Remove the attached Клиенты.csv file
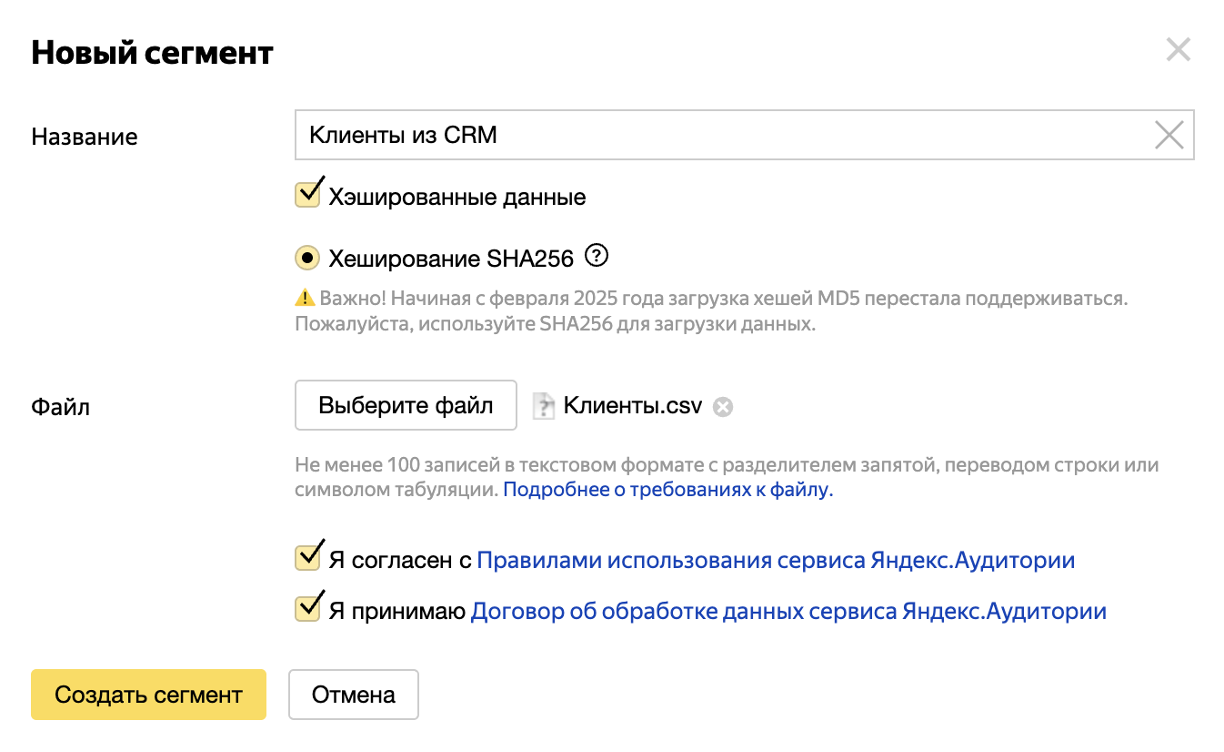 (723, 406)
